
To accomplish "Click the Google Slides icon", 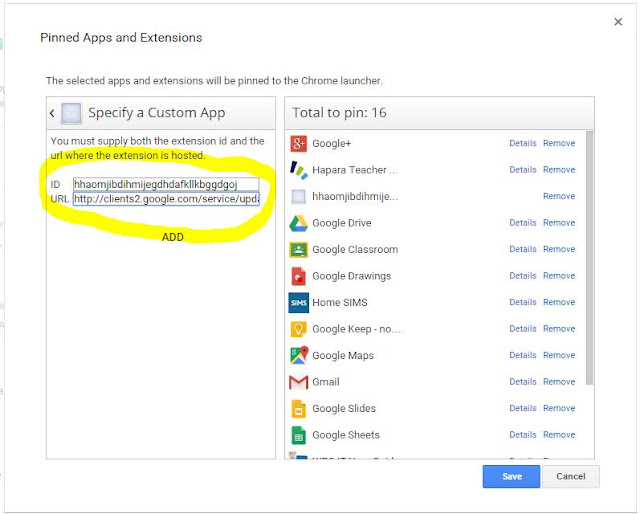I will coord(298,409).
